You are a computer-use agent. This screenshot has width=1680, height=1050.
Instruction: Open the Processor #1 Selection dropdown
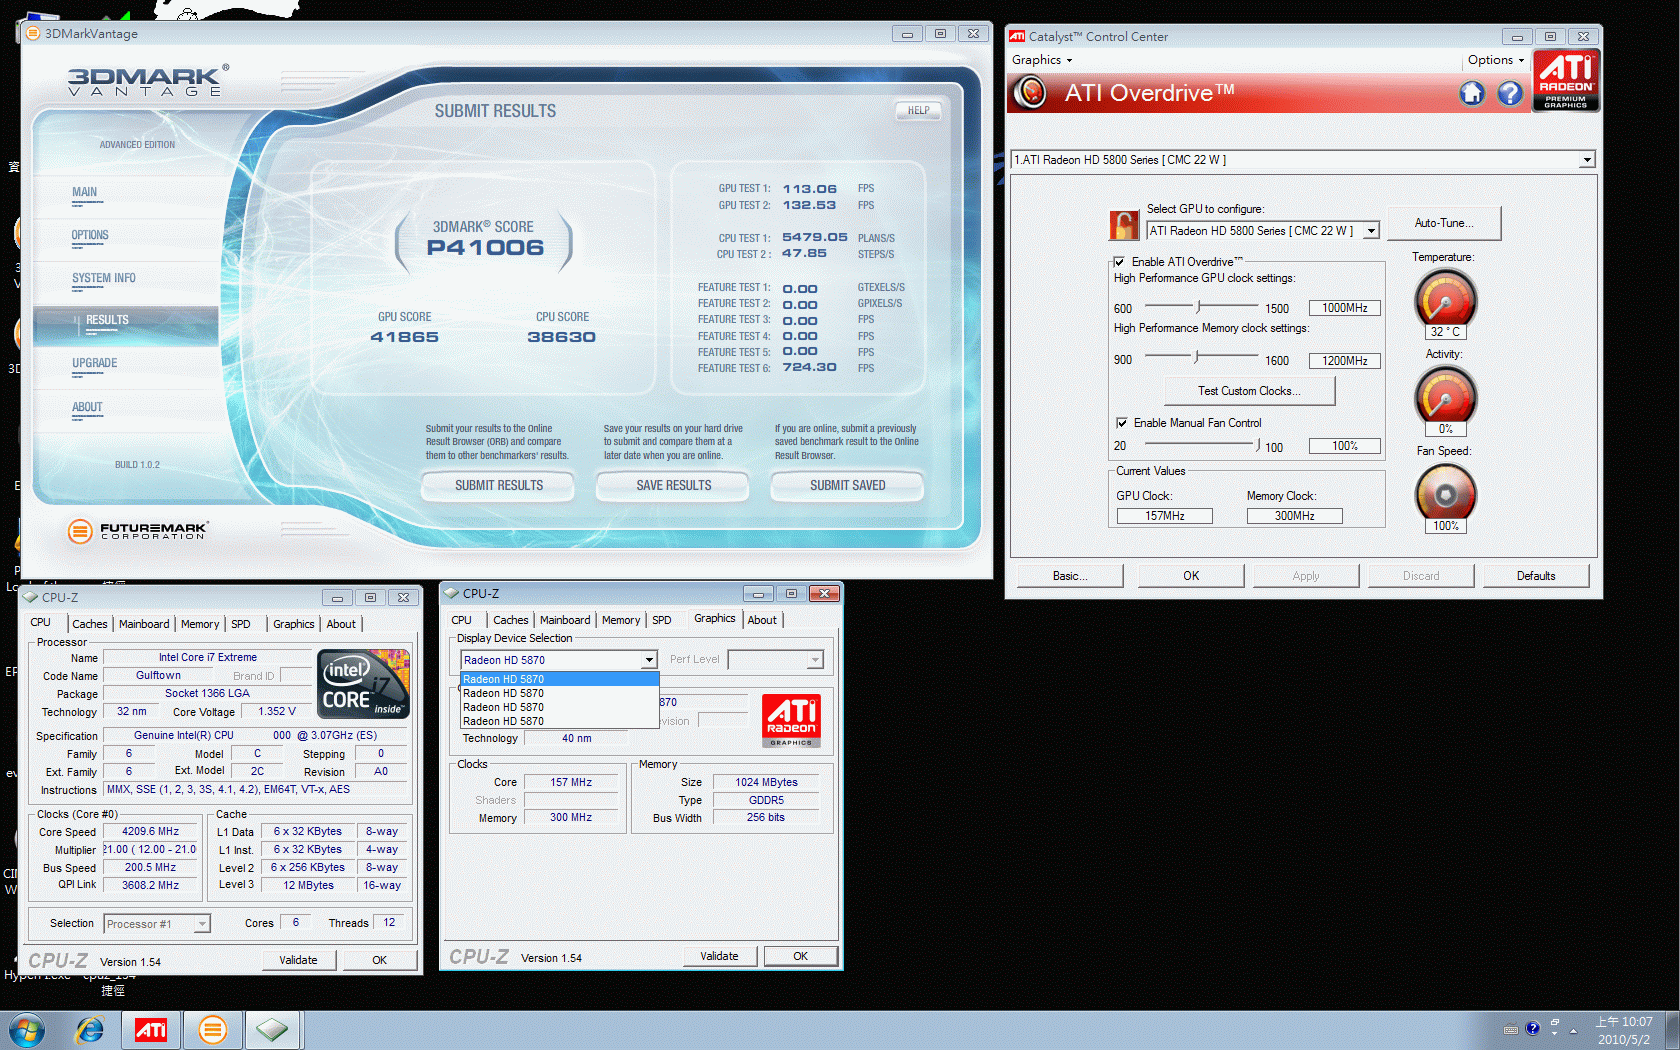click(x=202, y=924)
